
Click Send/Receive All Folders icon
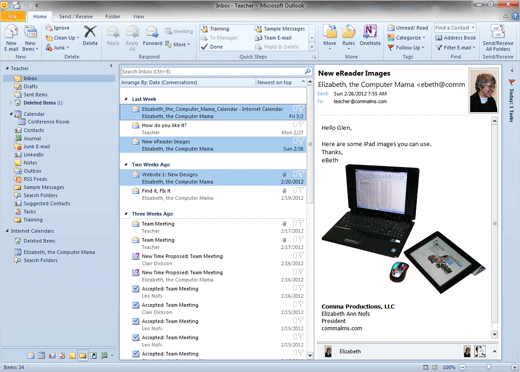498,38
